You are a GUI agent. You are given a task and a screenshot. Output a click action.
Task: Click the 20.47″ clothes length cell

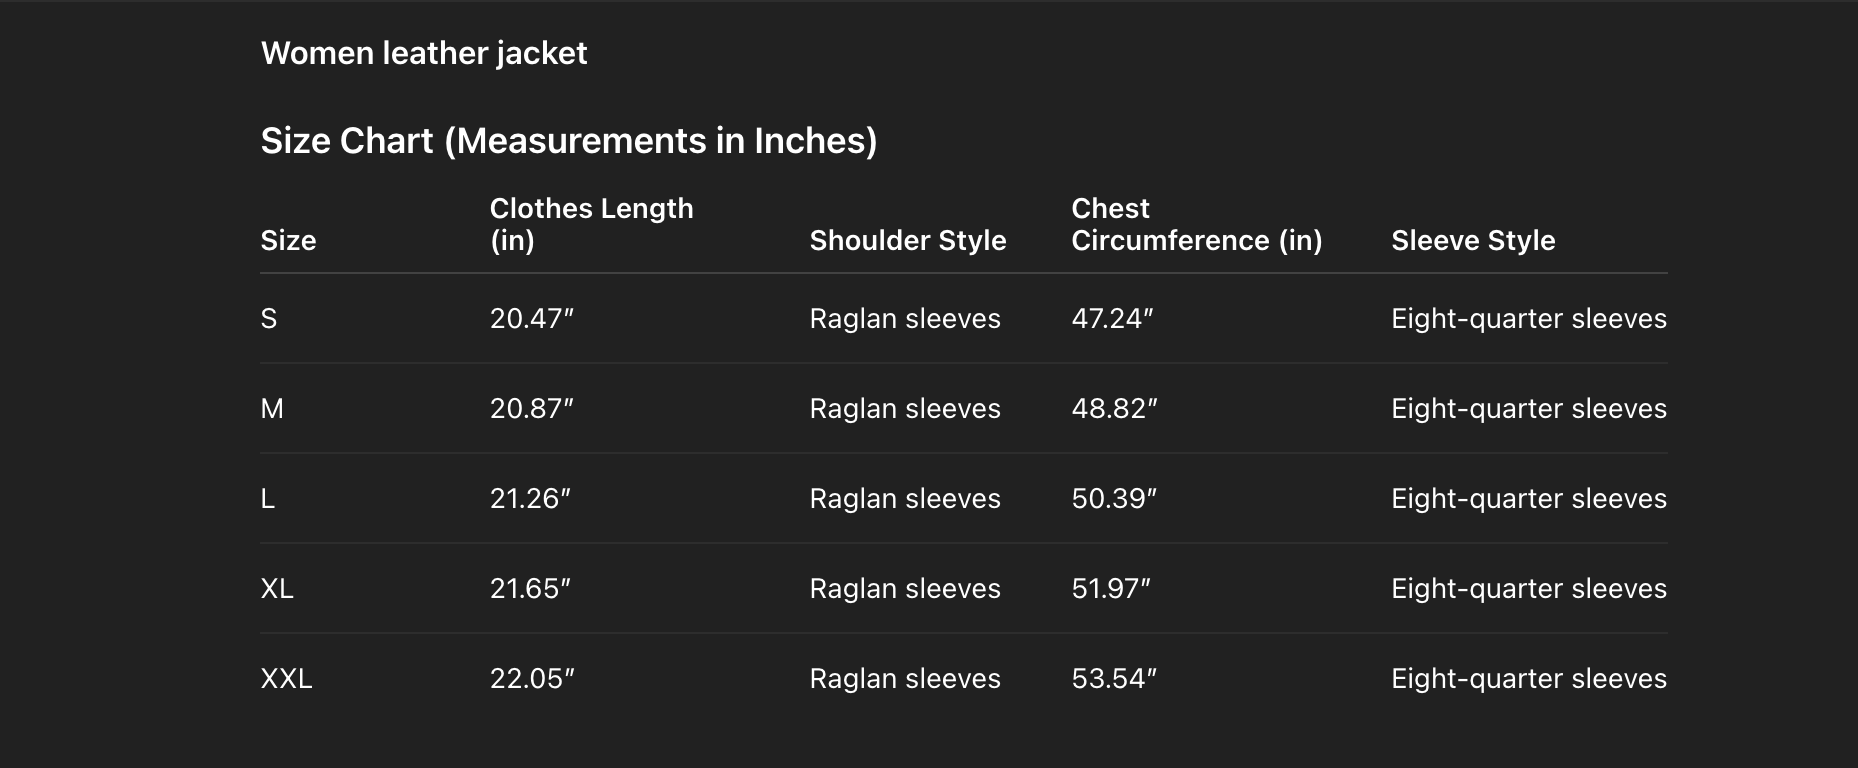(531, 319)
